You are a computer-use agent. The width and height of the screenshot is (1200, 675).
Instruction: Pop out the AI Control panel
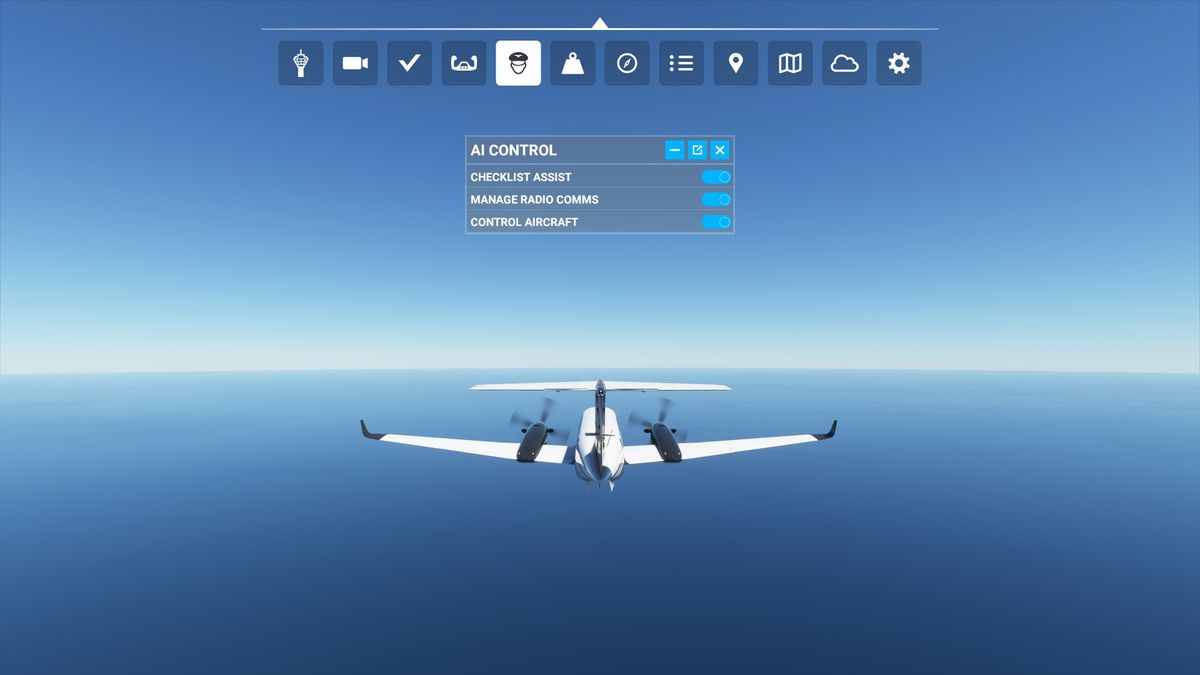point(697,149)
